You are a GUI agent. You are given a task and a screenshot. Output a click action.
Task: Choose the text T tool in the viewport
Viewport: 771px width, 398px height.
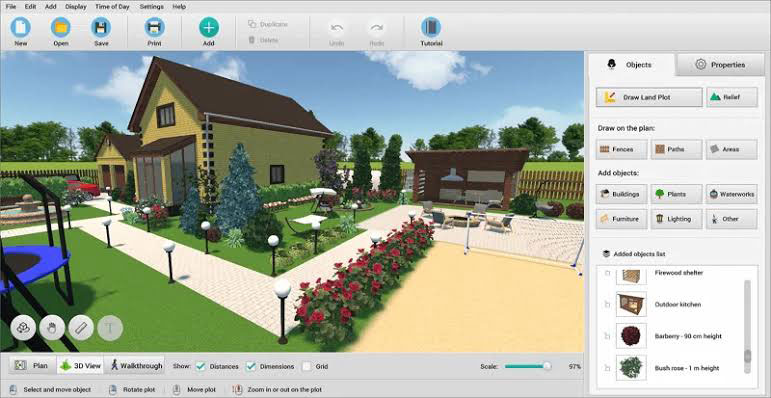click(110, 328)
